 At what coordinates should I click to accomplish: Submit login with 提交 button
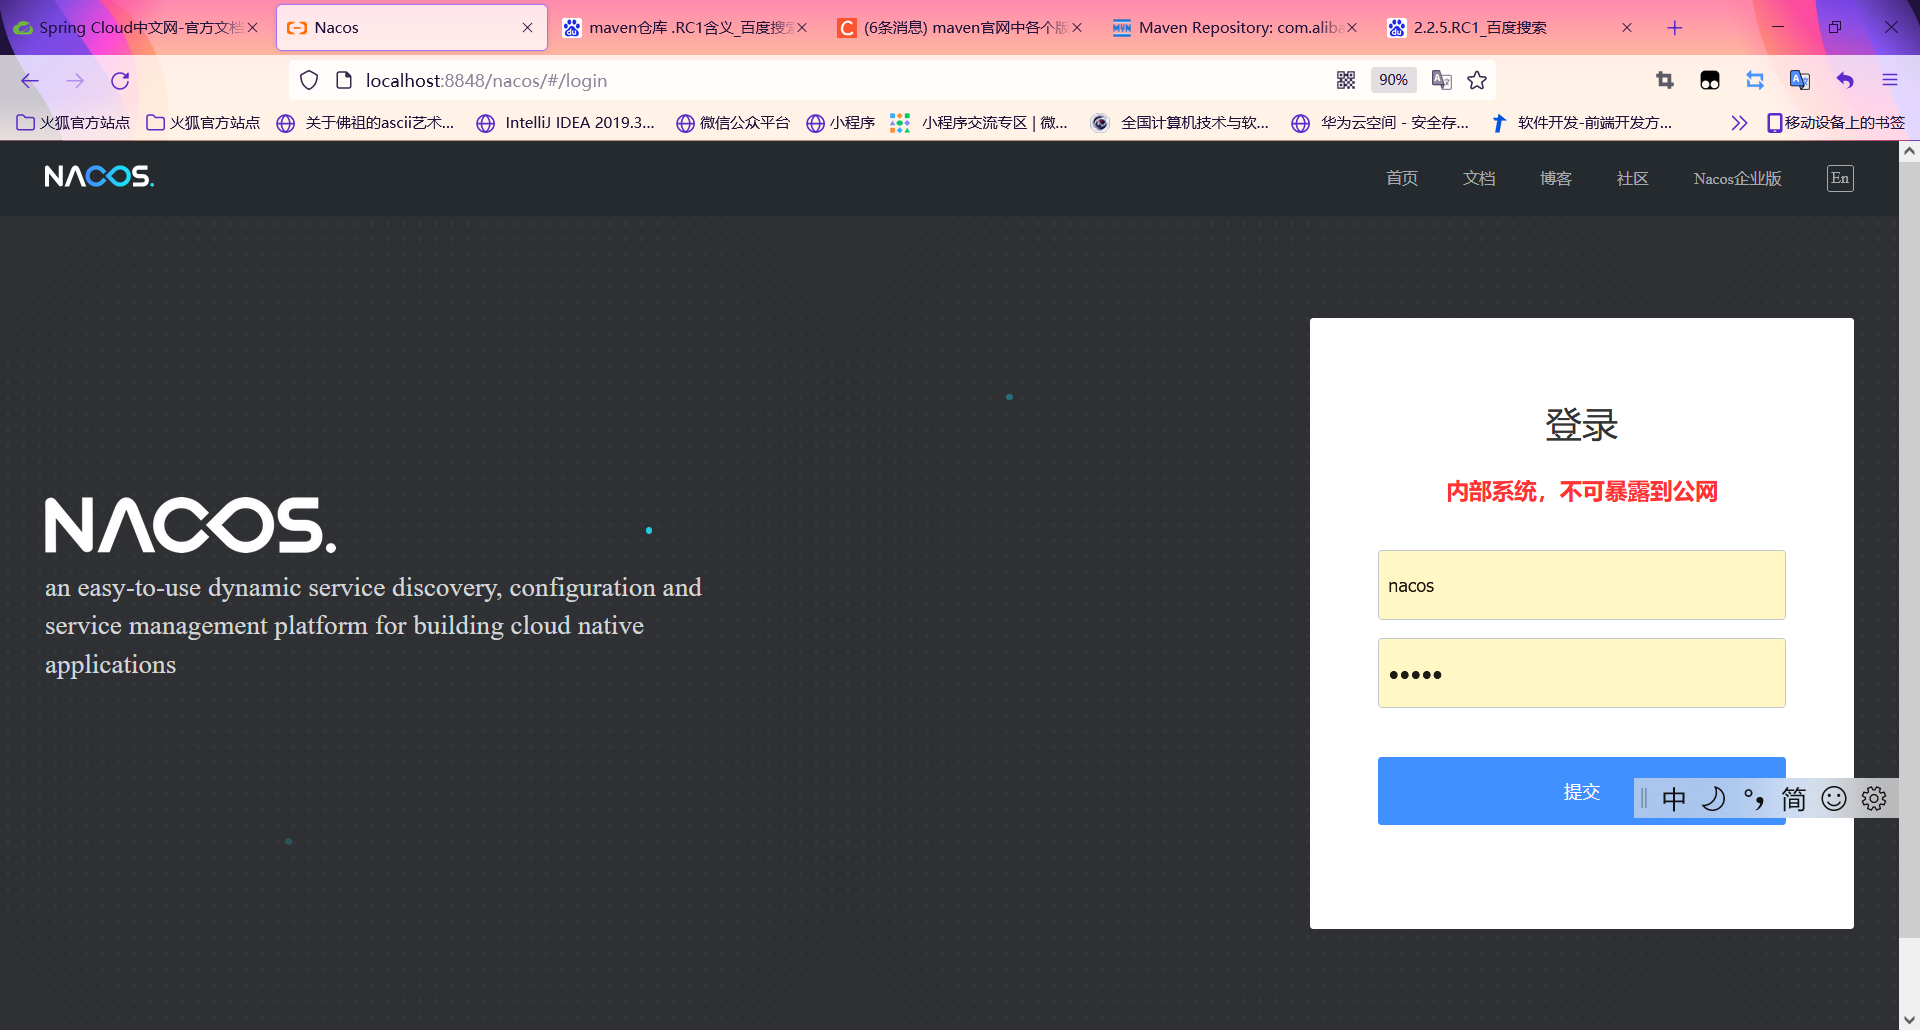tap(1582, 791)
